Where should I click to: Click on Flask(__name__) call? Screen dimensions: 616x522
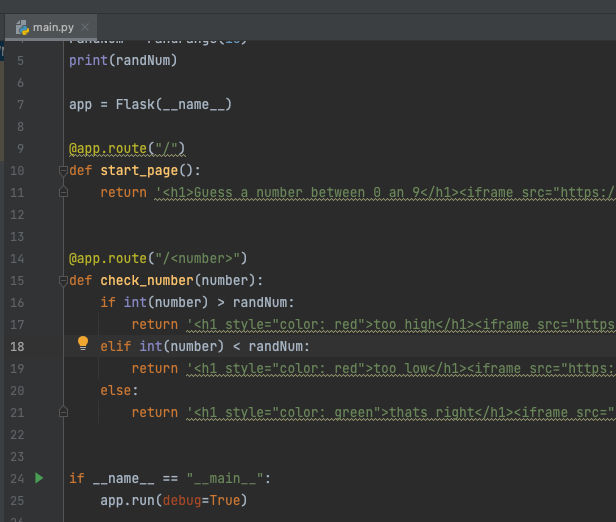pyautogui.click(x=174, y=104)
